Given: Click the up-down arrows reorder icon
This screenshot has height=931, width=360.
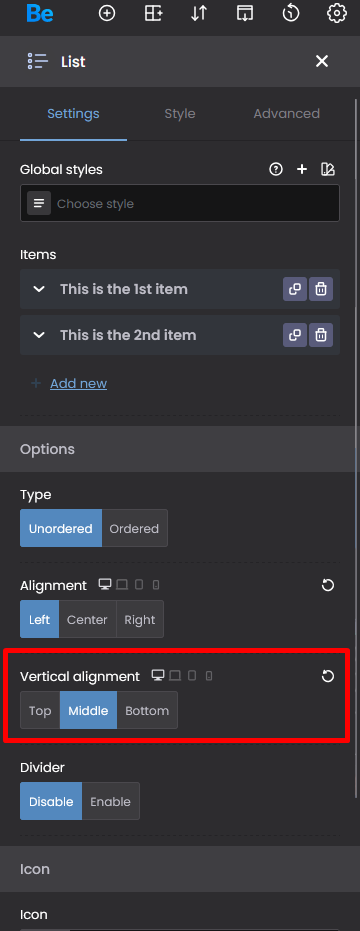Looking at the screenshot, I should [199, 13].
